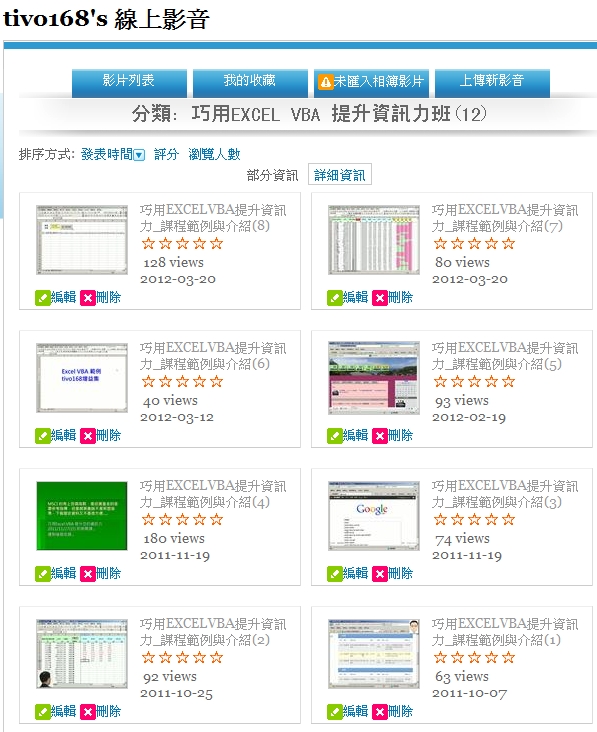The width and height of the screenshot is (597, 732).
Task: Click the pink delete icon for video (1)
Action: [379, 712]
